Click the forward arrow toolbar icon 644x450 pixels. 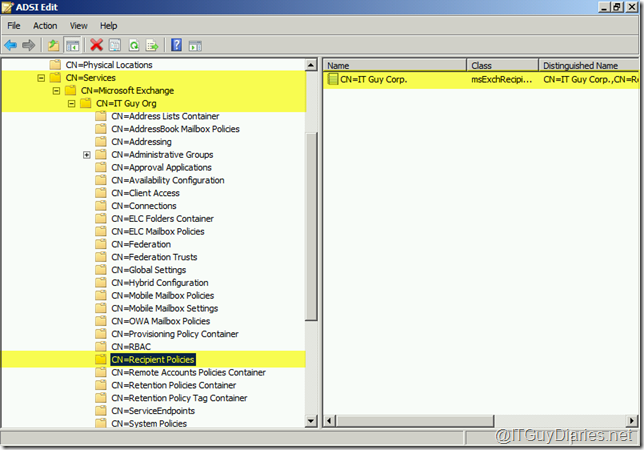[28, 45]
